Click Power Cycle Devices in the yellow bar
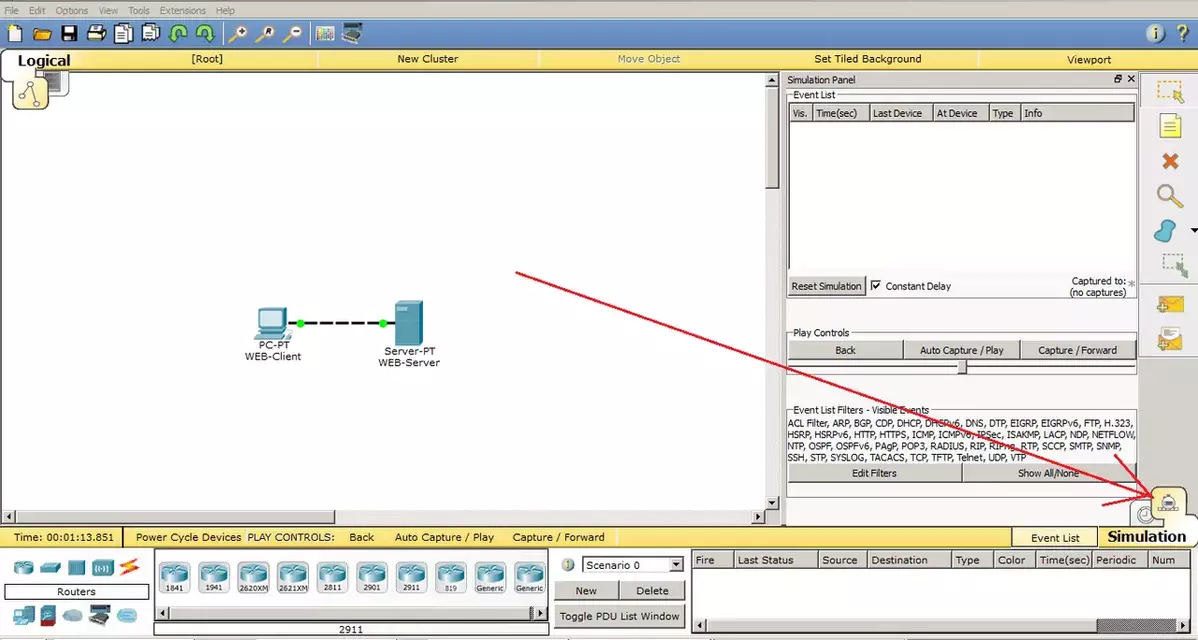Screen dimensions: 1198x640 point(188,537)
